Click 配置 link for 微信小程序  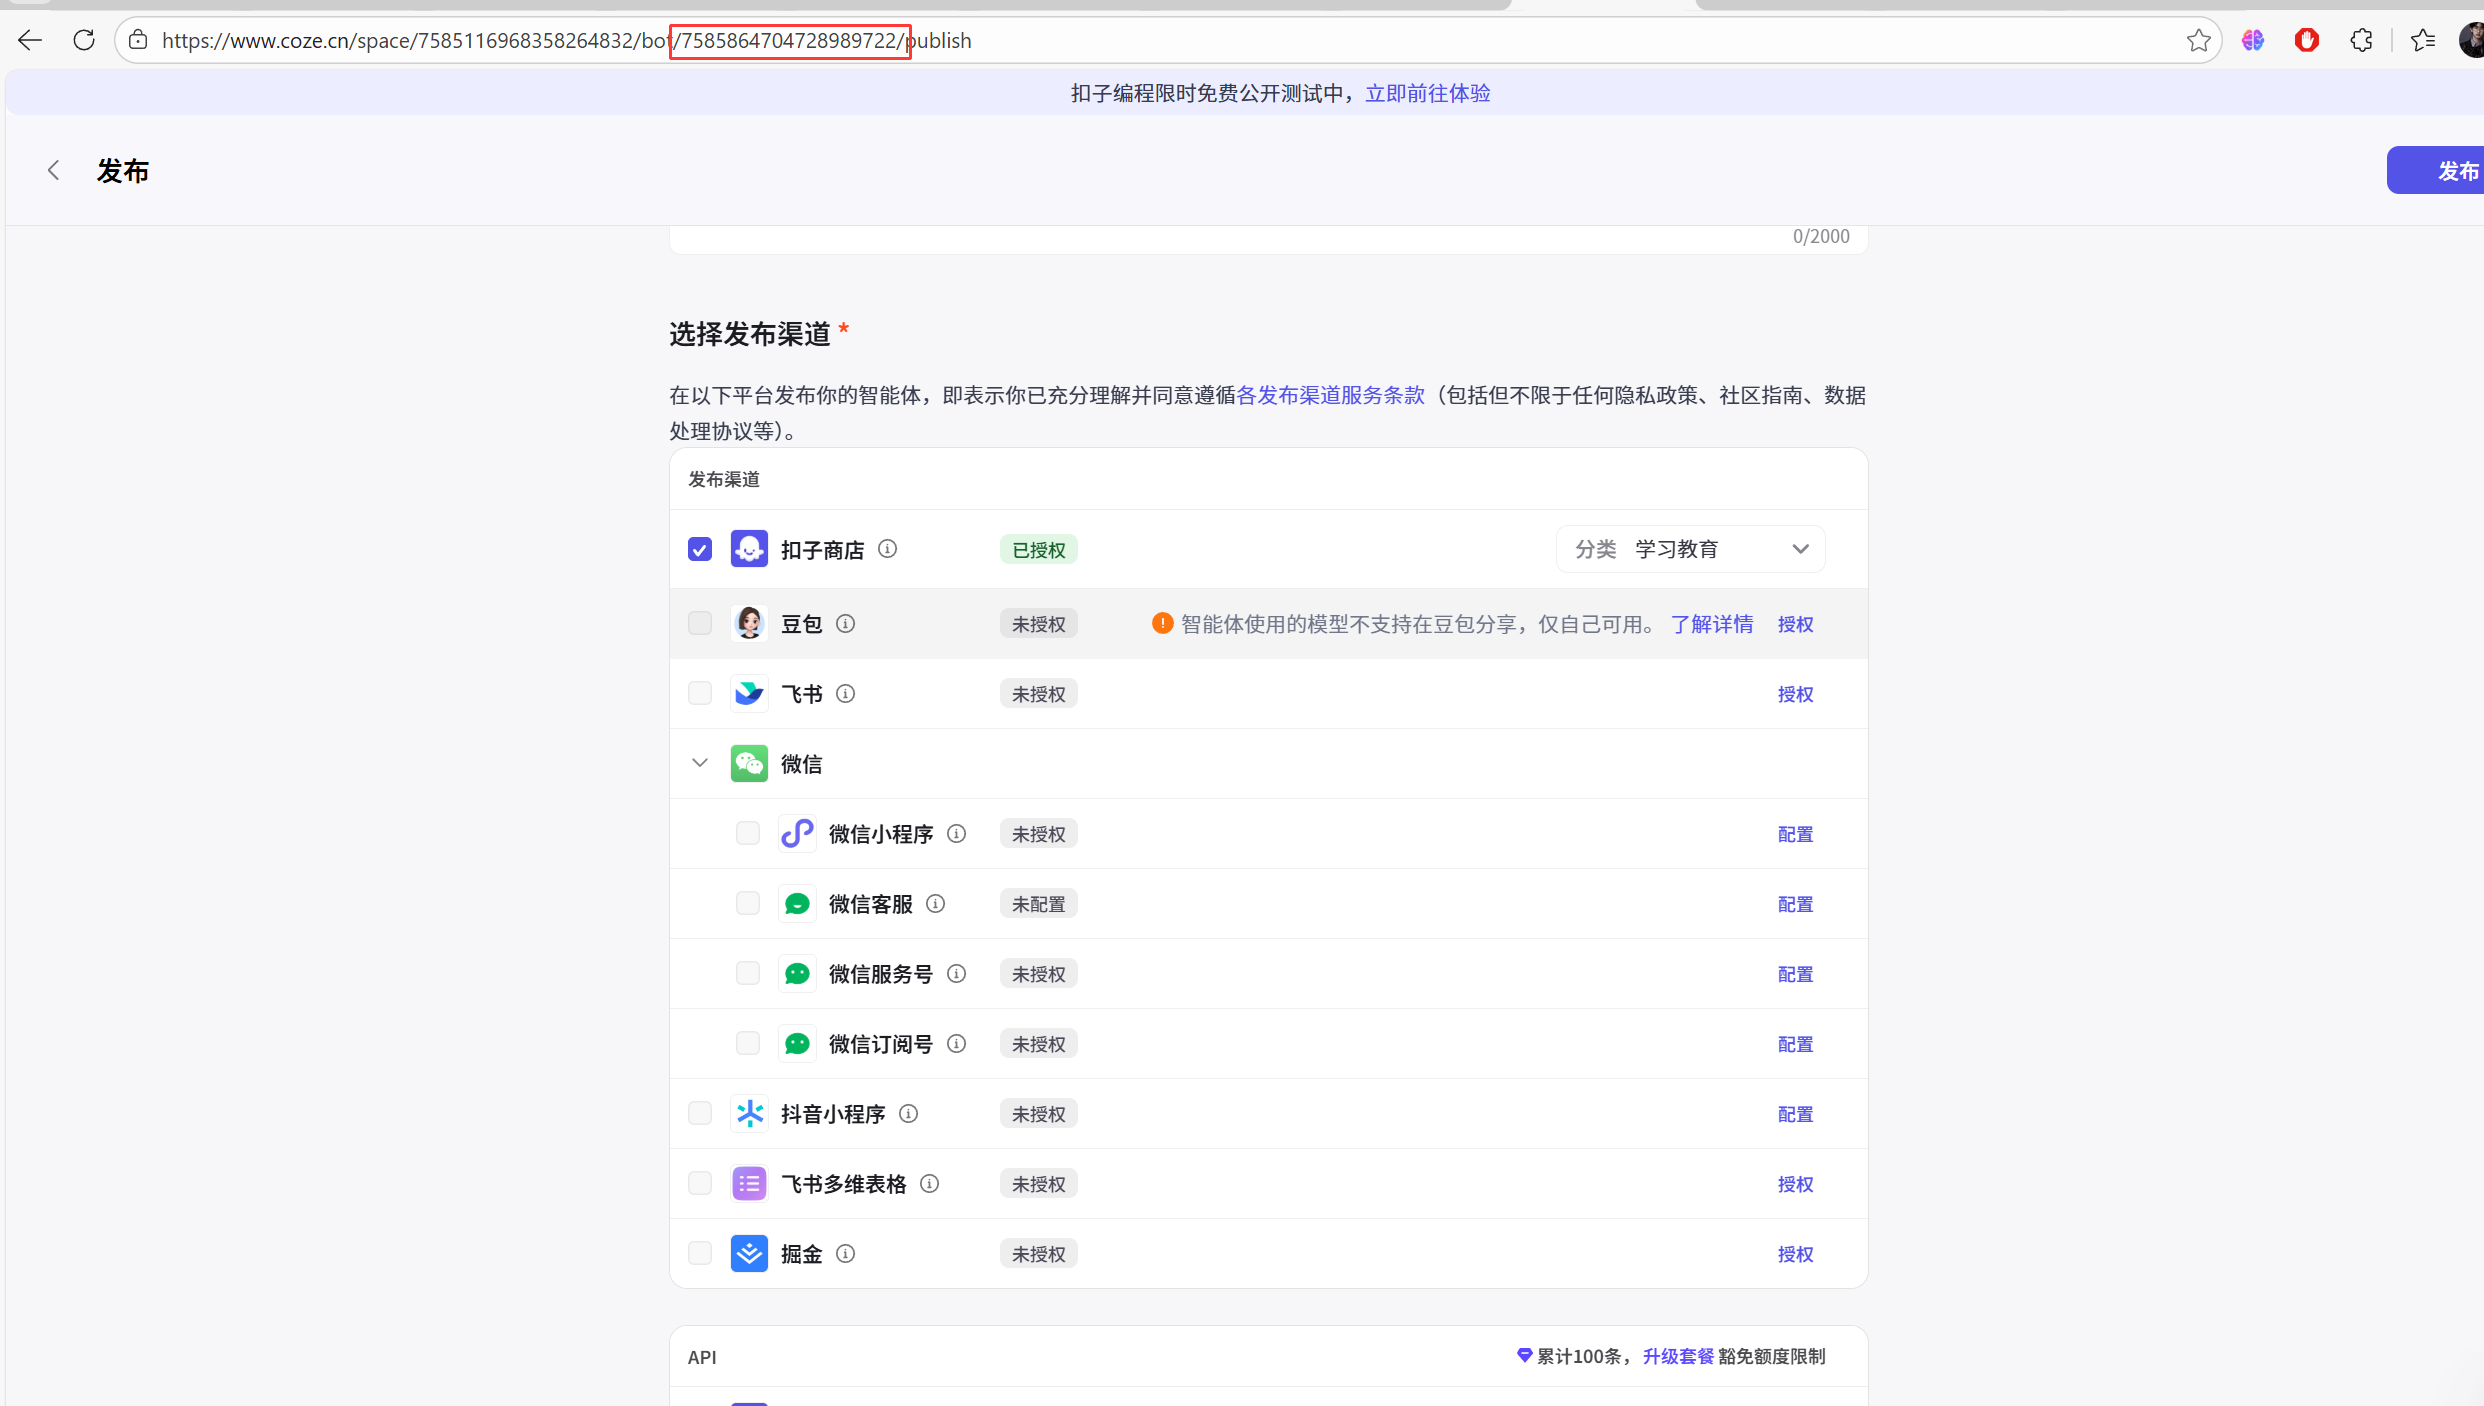point(1795,834)
